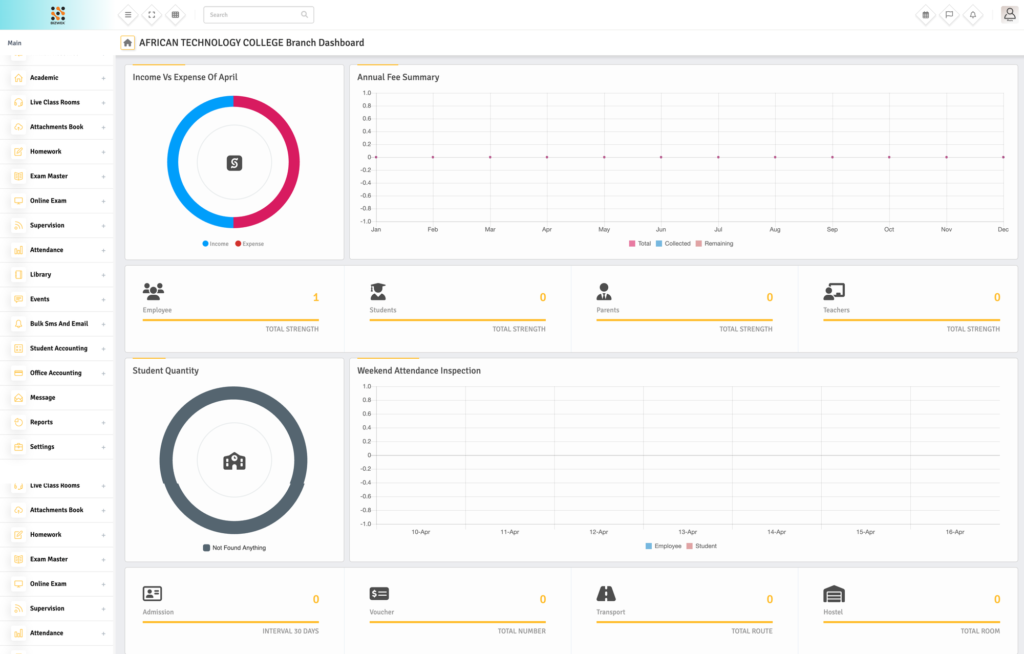1024x654 pixels.
Task: Expand the Academic menu plus sign
Action: pos(103,78)
